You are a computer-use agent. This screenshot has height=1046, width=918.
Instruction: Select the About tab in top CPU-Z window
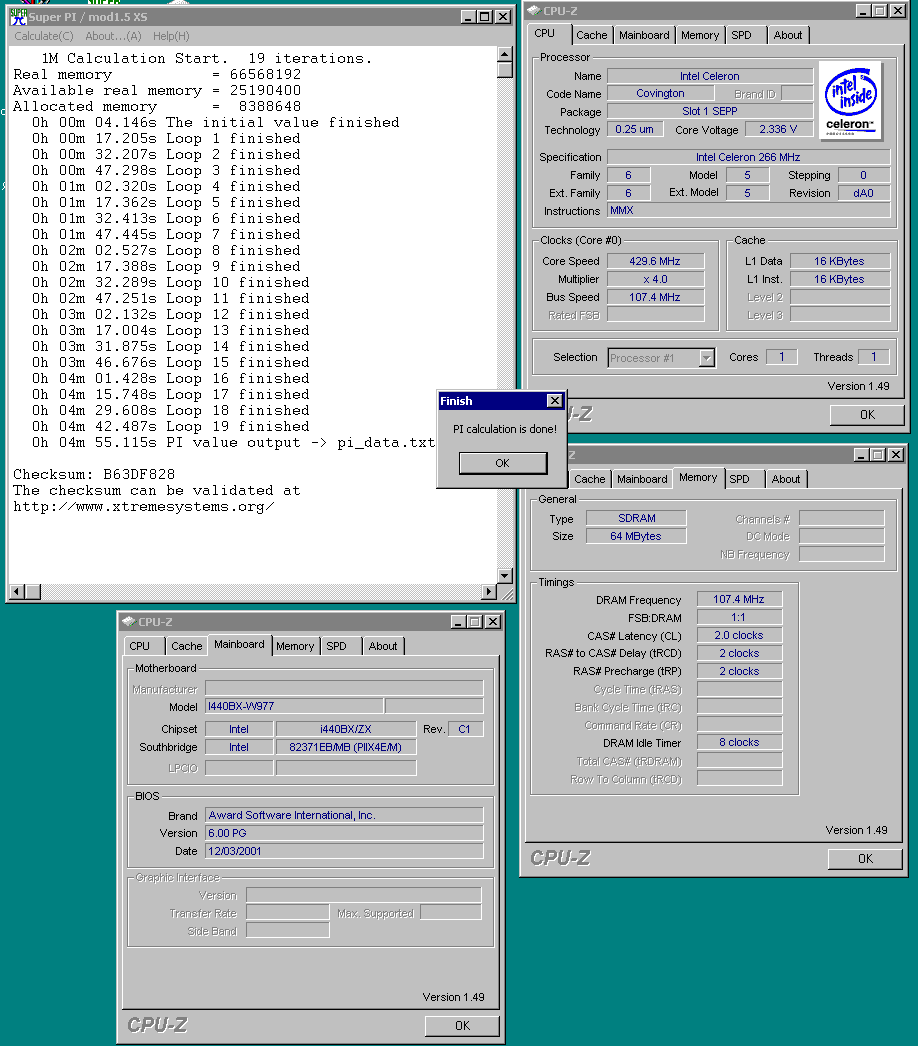[788, 35]
